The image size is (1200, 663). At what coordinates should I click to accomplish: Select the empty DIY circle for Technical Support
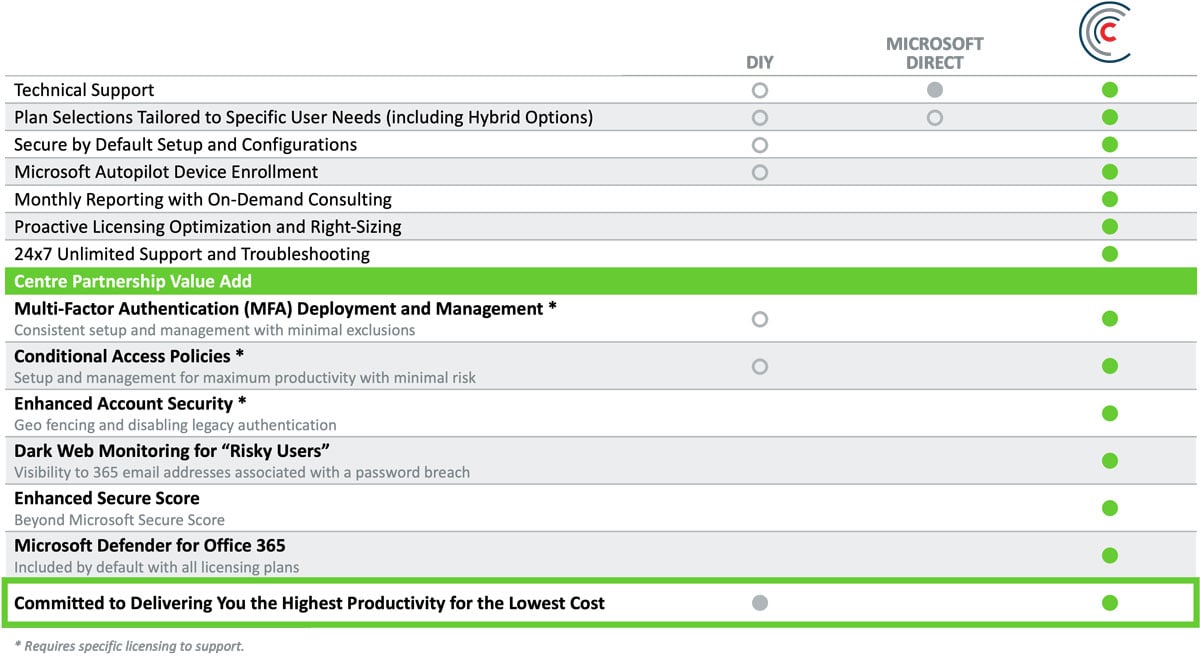tap(760, 89)
